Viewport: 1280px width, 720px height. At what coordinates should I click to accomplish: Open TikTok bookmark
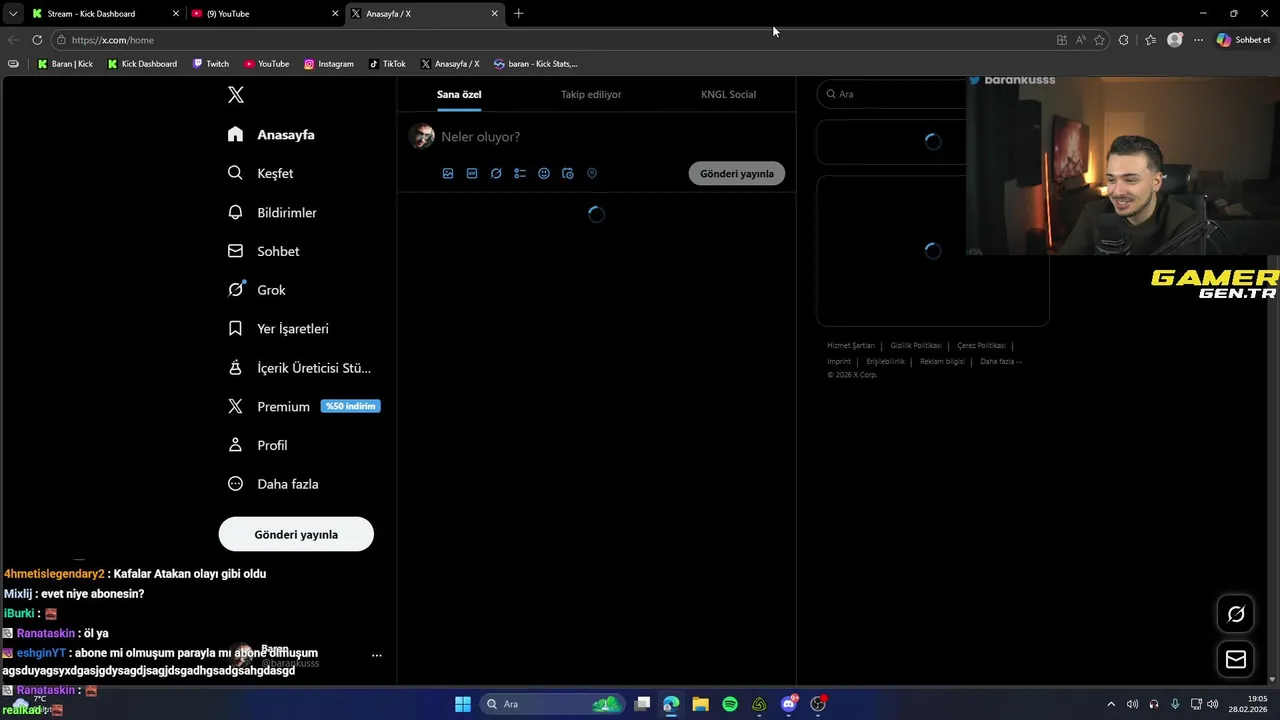[x=387, y=64]
